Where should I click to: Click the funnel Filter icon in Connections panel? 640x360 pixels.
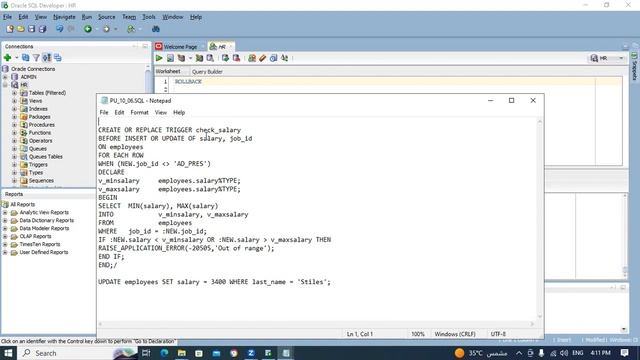tap(36, 58)
